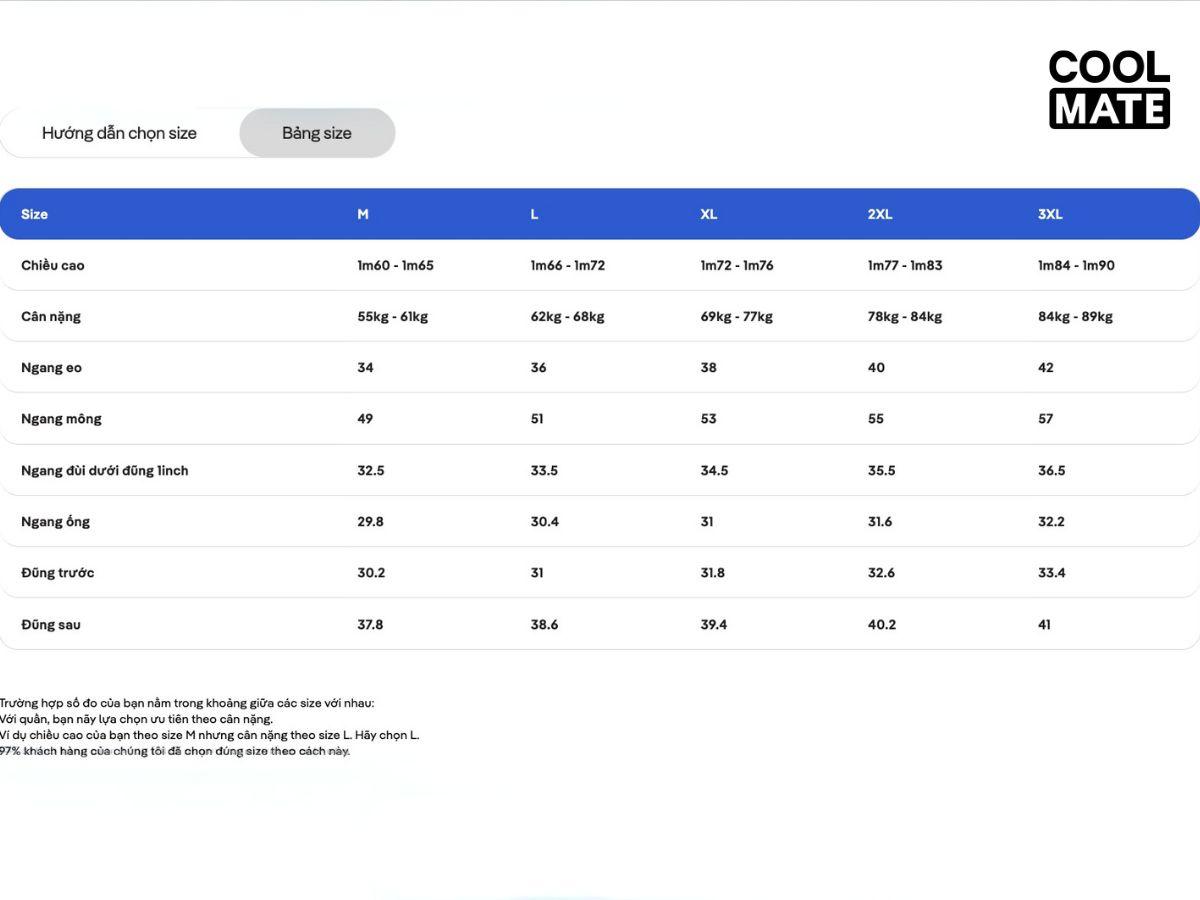The width and height of the screenshot is (1200, 900).
Task: Click the 'Size' column header
Action: click(35, 214)
